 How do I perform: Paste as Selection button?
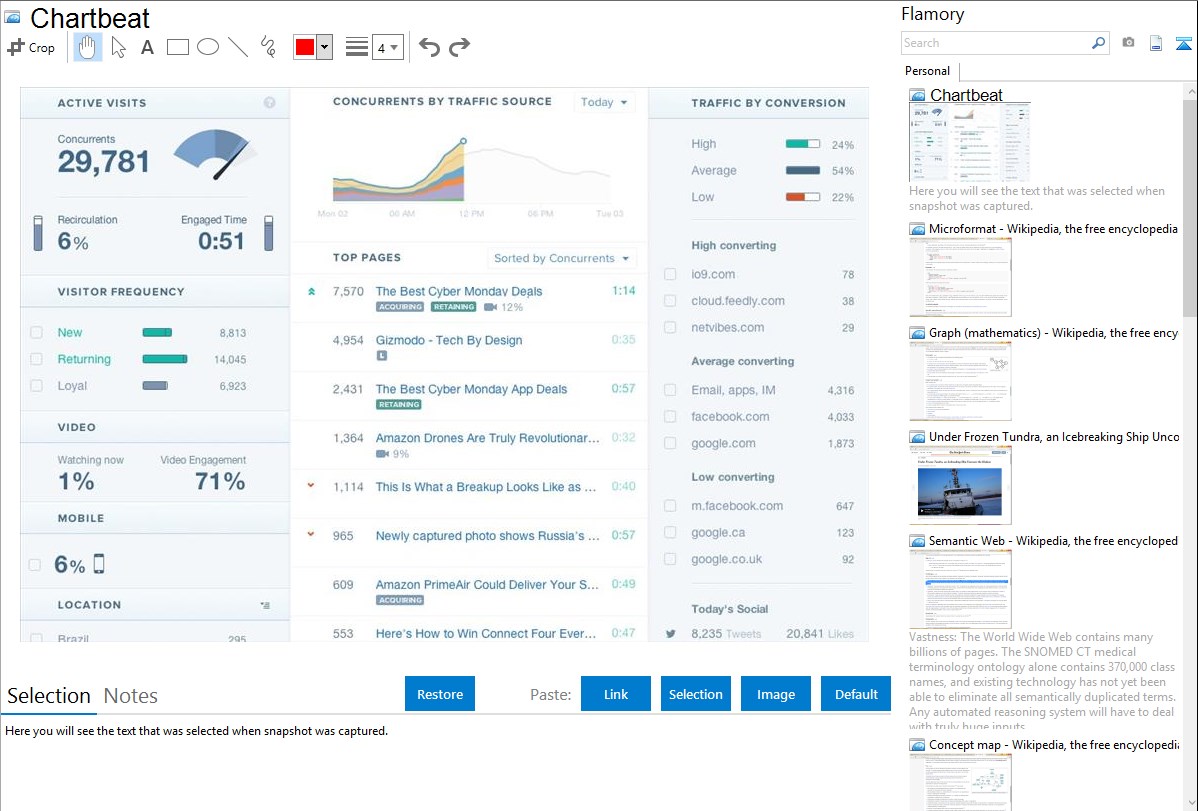pos(696,694)
